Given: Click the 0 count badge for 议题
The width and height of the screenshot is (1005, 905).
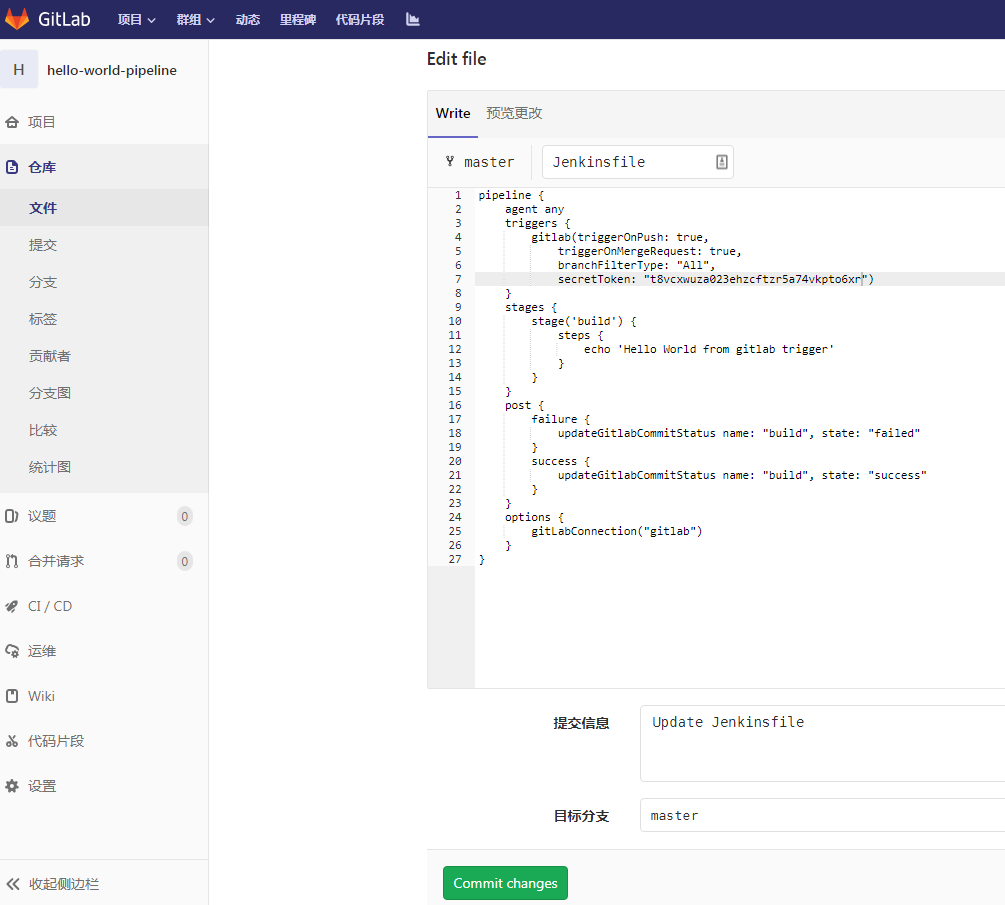Looking at the screenshot, I should click(x=185, y=516).
